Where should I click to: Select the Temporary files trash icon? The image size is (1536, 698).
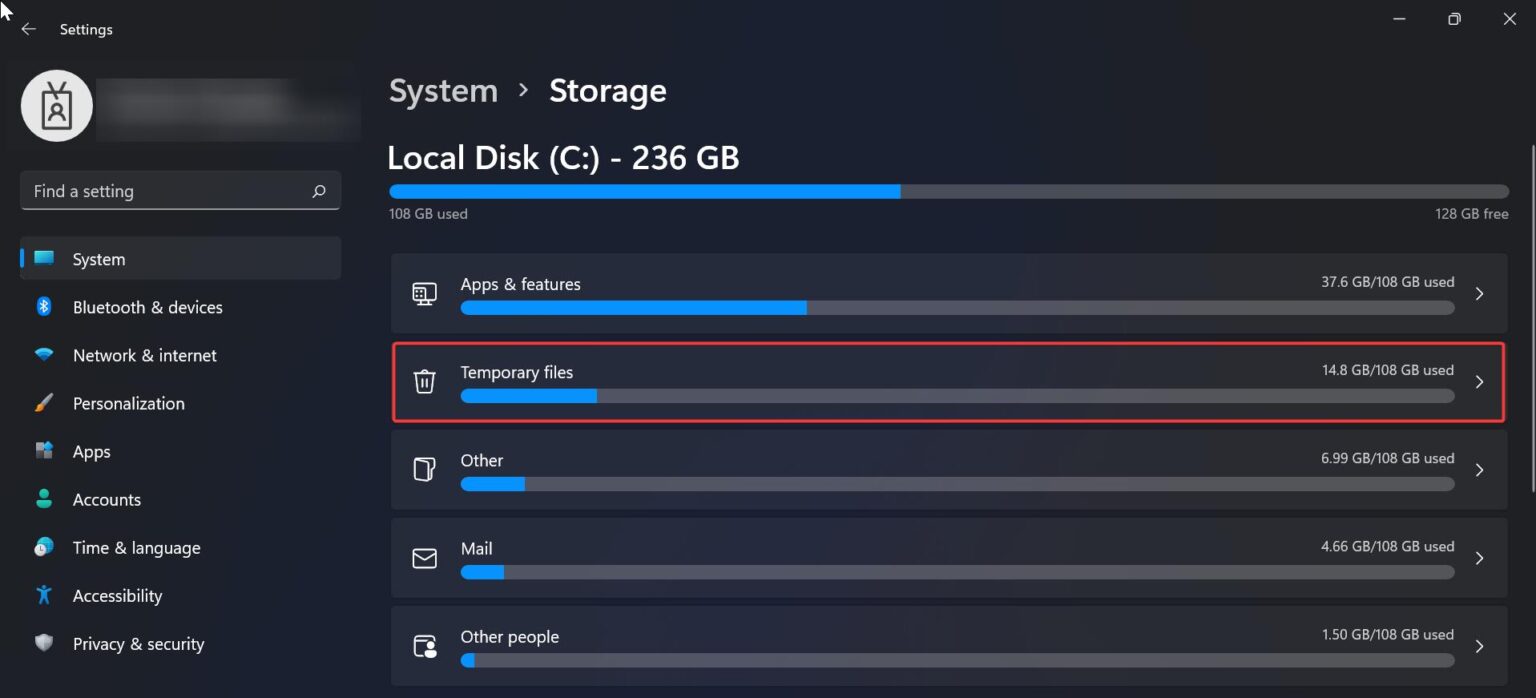click(x=424, y=381)
